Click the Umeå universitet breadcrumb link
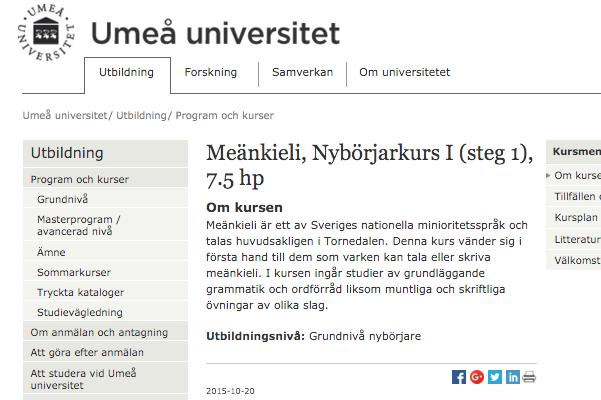601x400 pixels. 65,115
